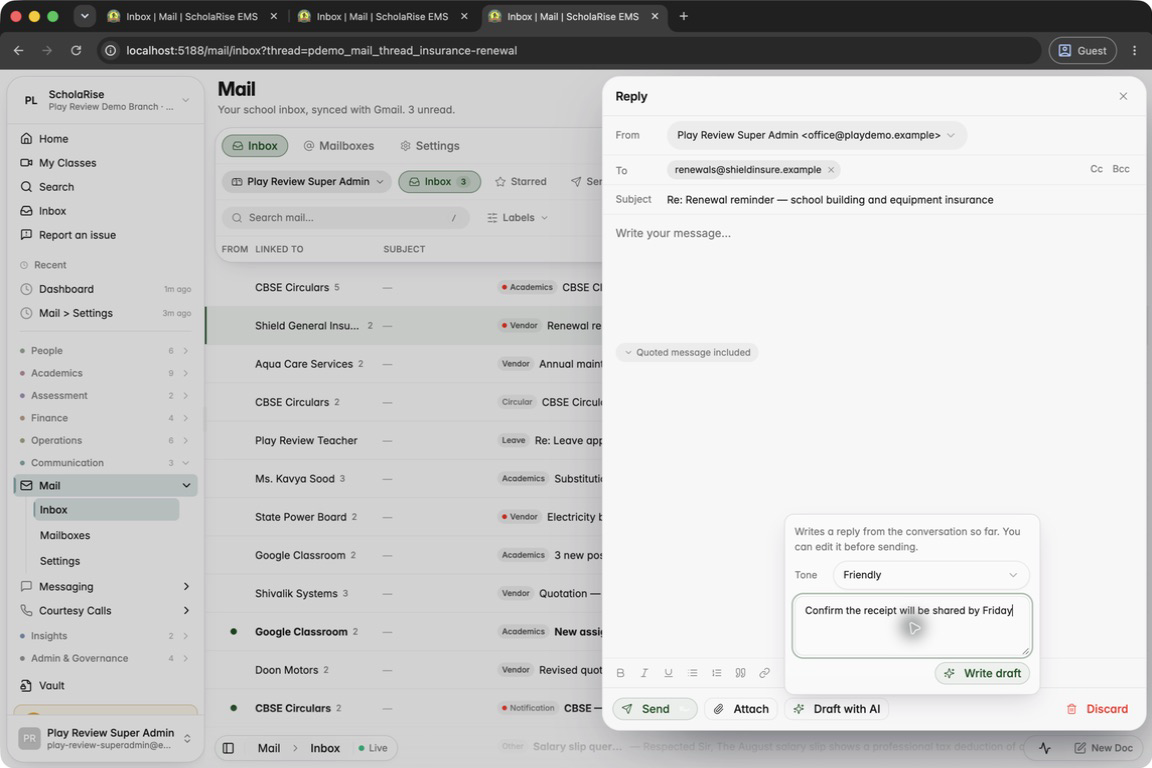Image resolution: width=1152 pixels, height=768 pixels.
Task: Click the browser address bar
Action: [569, 51]
